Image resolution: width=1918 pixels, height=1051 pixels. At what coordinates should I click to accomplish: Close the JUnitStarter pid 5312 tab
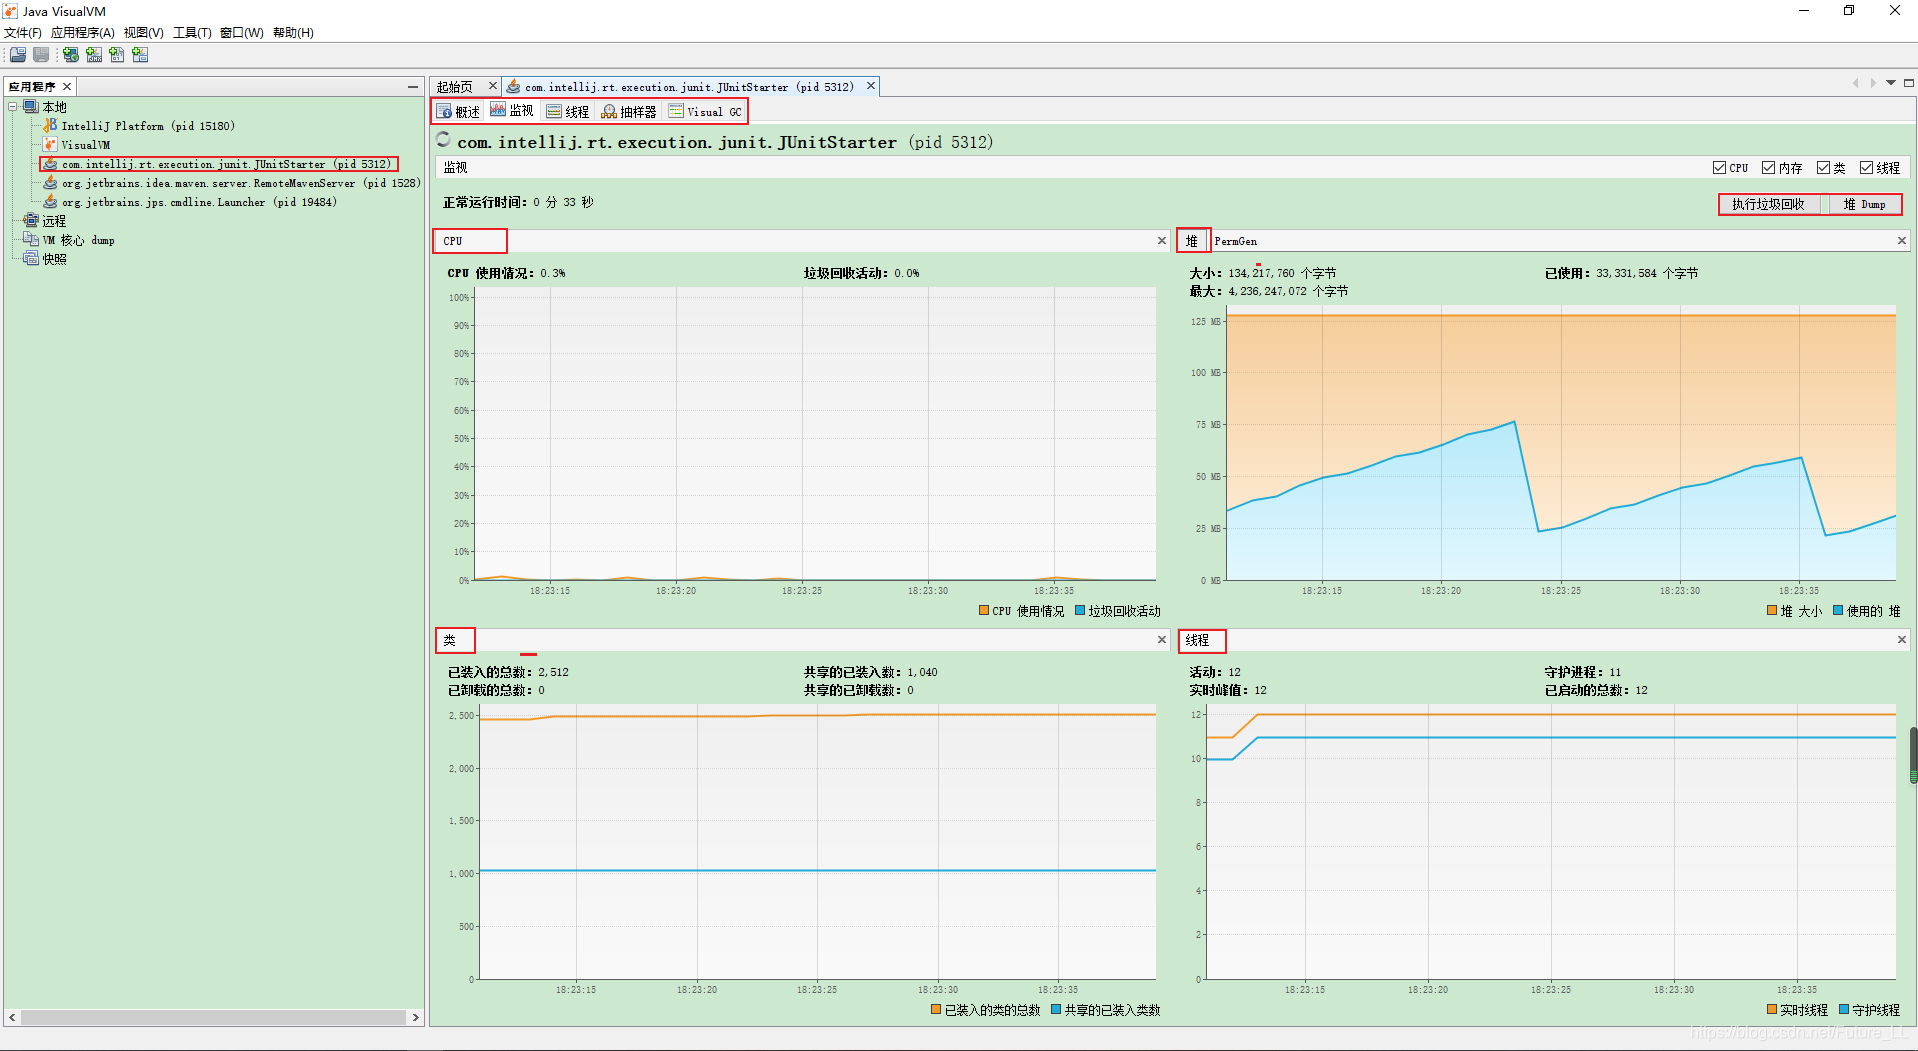871,86
